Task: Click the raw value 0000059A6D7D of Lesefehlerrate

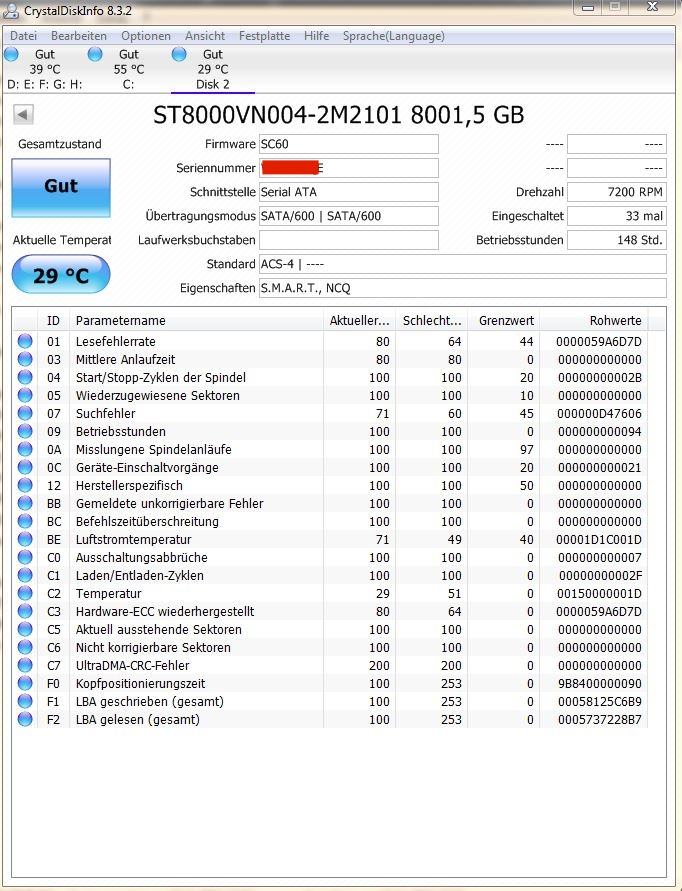Action: 598,342
